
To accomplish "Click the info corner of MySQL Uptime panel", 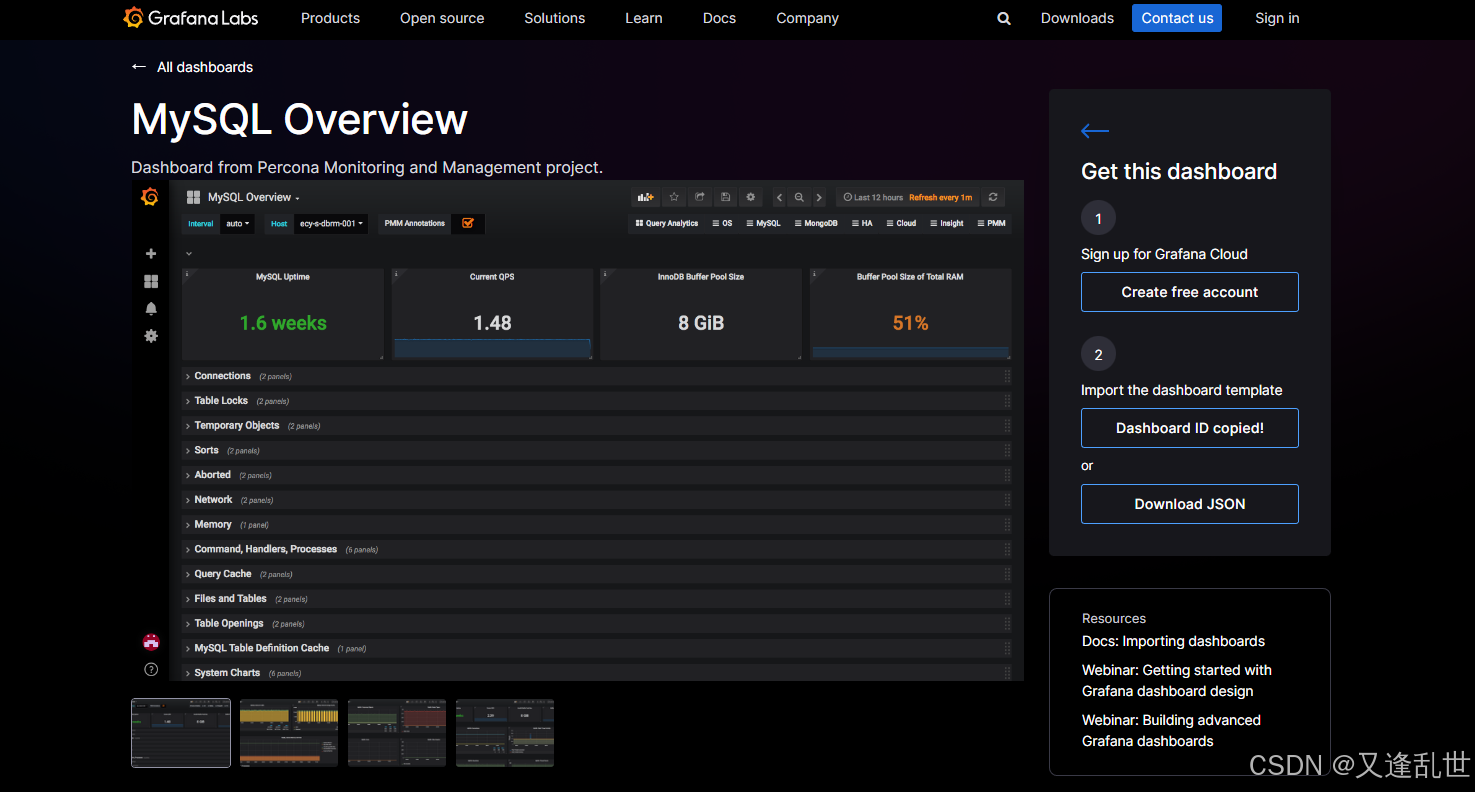I will tap(186, 273).
